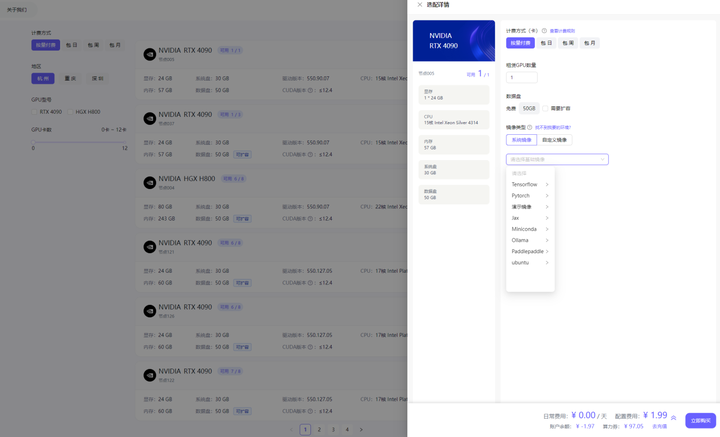This screenshot has height=437, width=720.
Task: Go to page 4 in pagination
Action: (347, 430)
